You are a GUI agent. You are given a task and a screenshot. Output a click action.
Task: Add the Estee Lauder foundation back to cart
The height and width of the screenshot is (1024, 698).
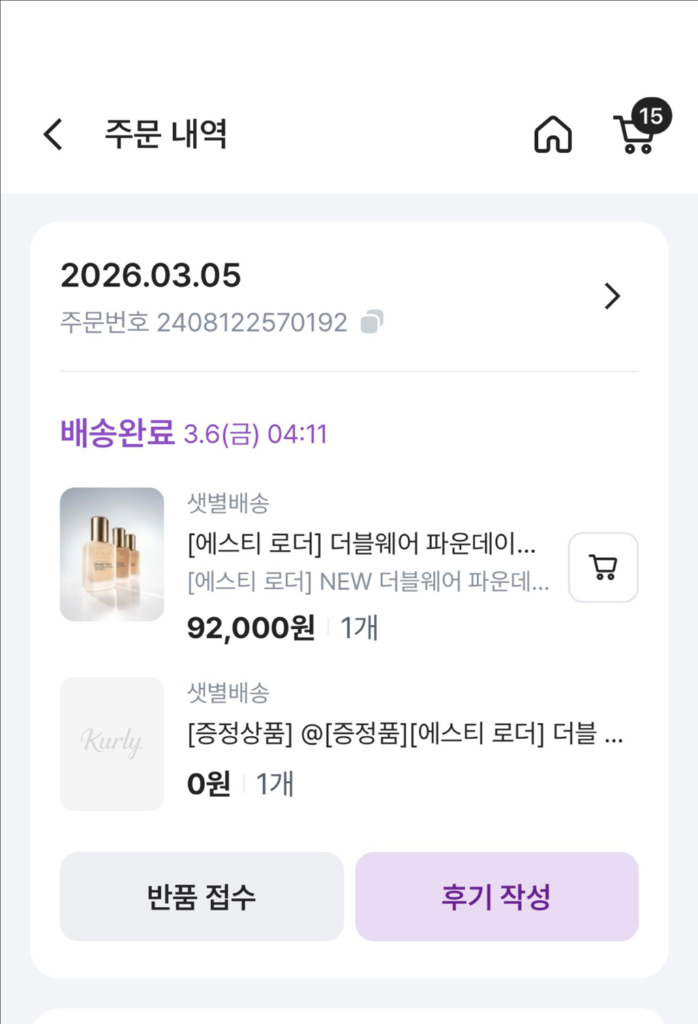[x=603, y=567]
